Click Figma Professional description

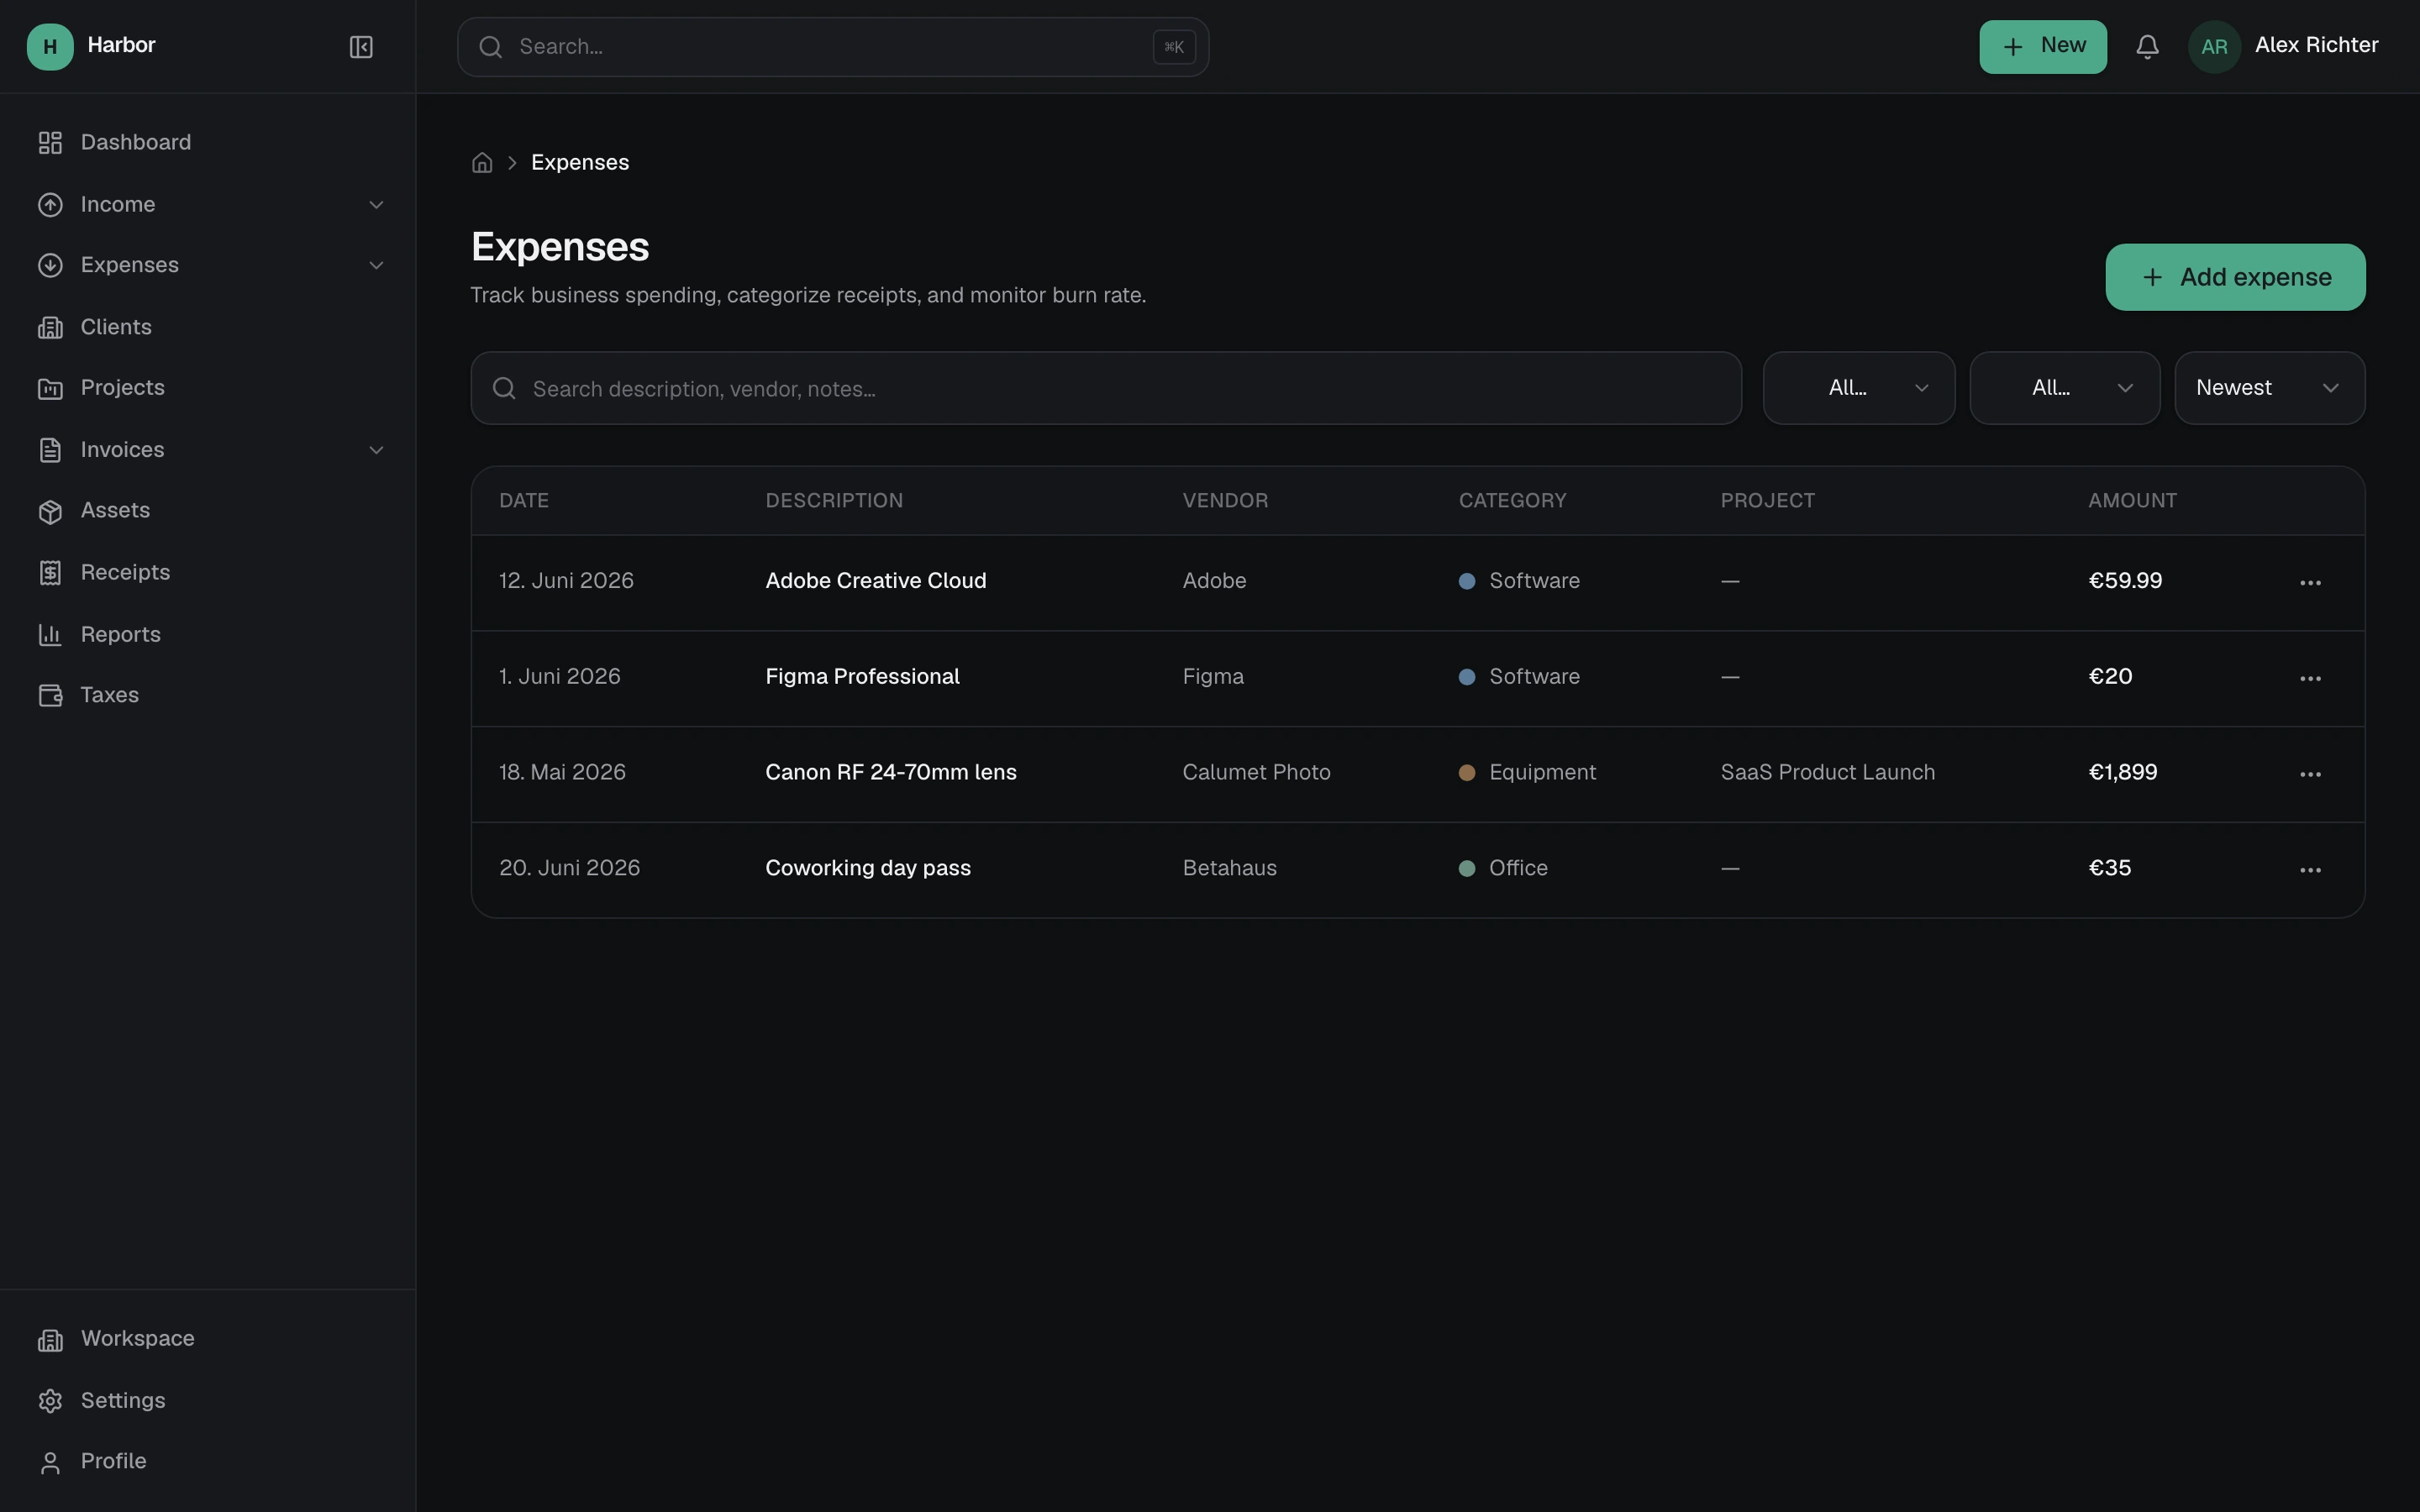[x=862, y=677]
